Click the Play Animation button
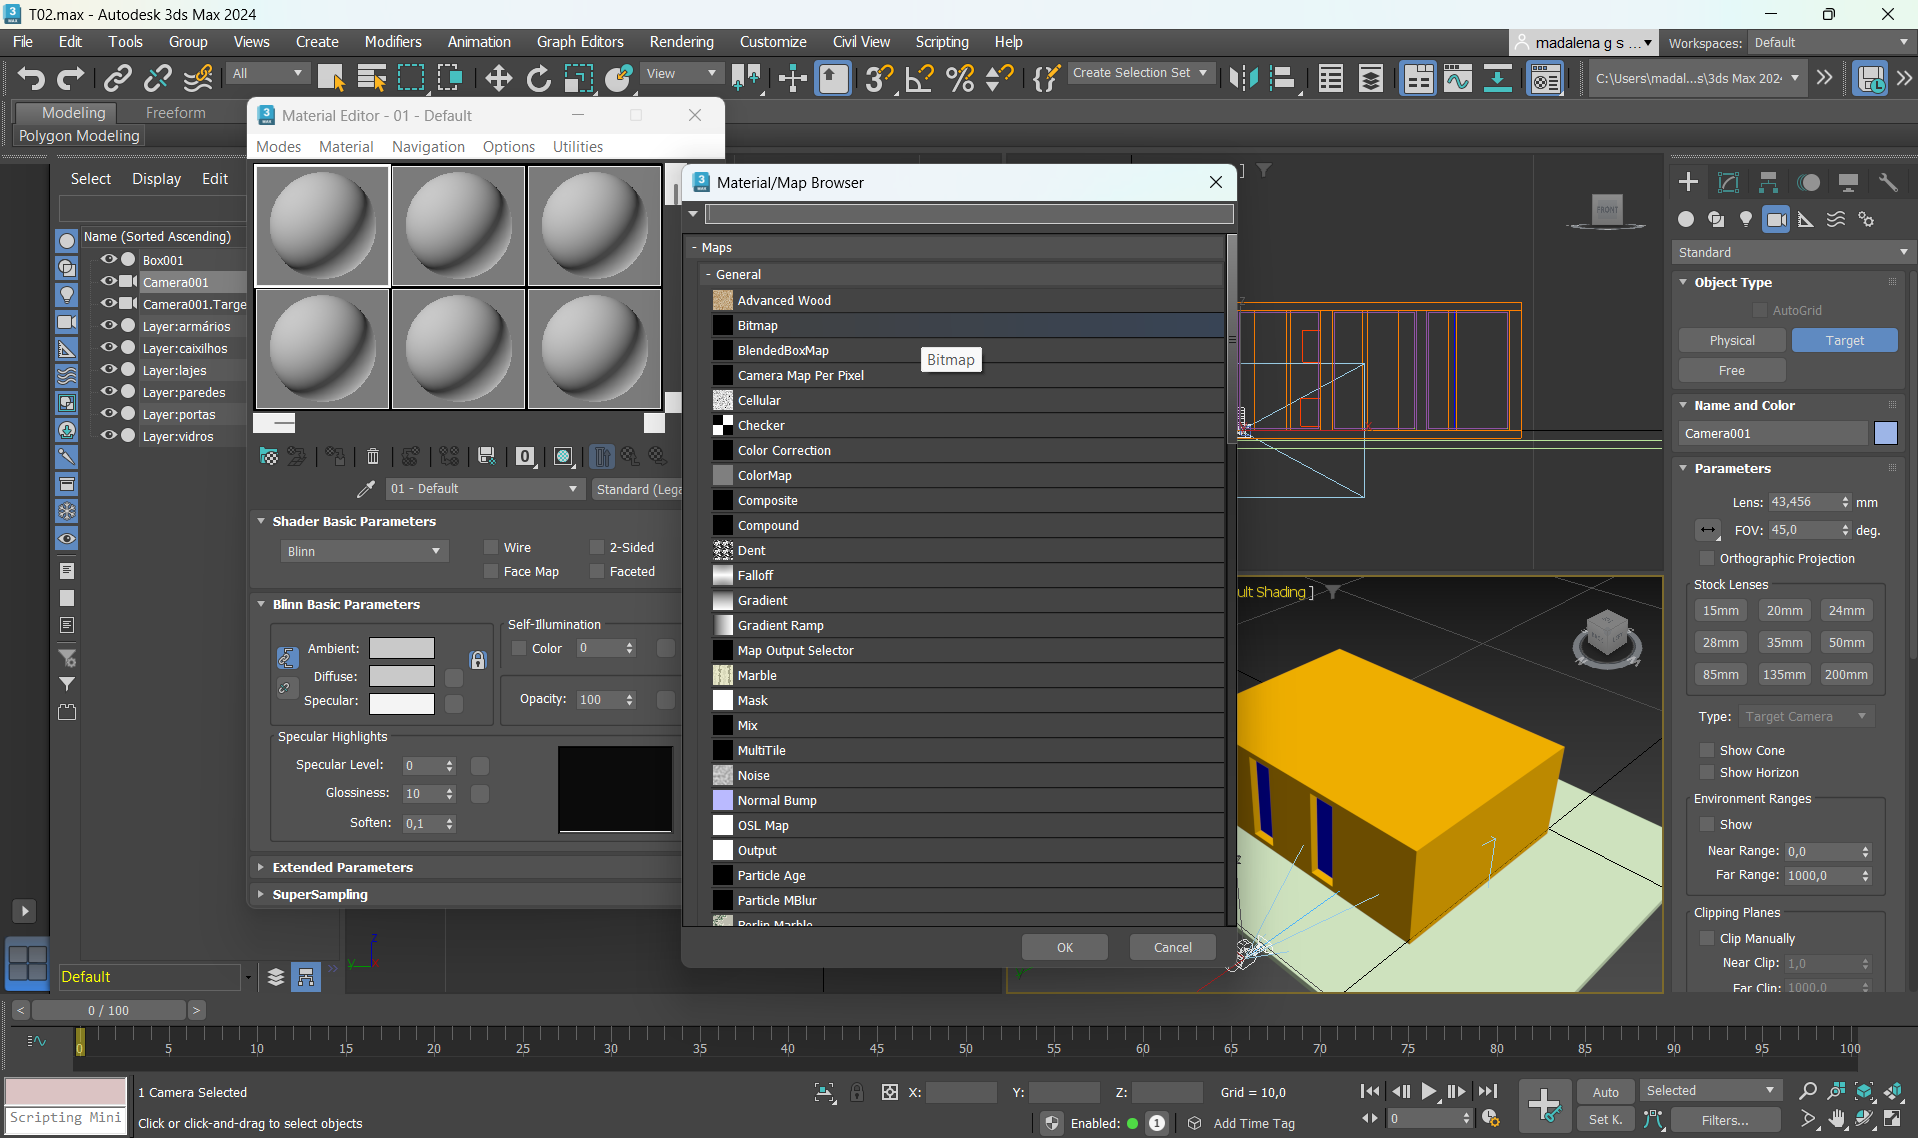 pos(1429,1092)
